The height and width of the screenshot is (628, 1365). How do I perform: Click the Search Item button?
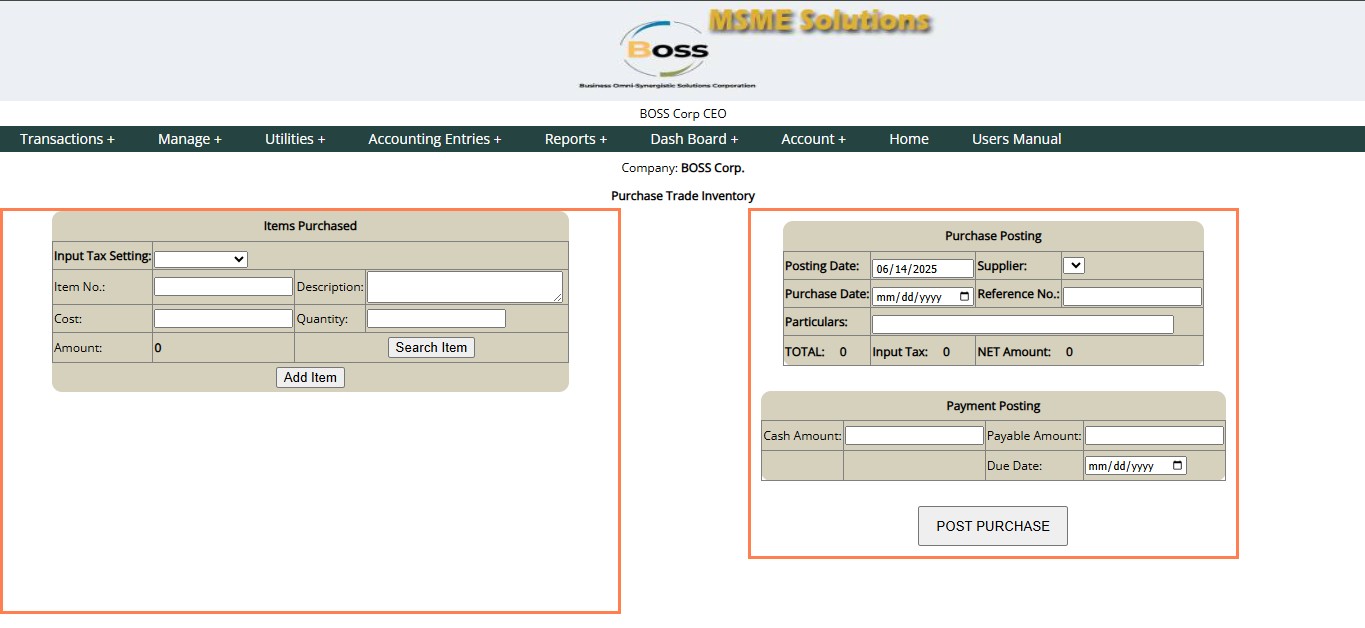[431, 347]
